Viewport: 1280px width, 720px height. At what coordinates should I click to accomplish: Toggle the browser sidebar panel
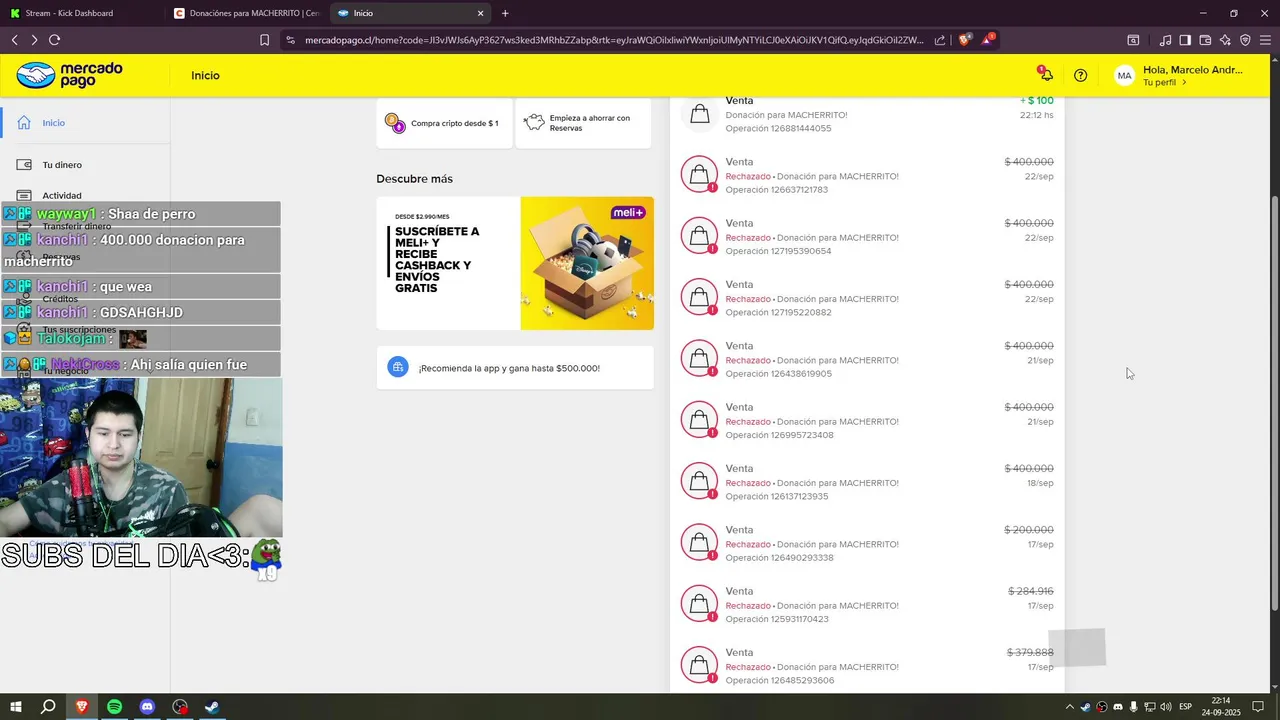pos(1185,40)
